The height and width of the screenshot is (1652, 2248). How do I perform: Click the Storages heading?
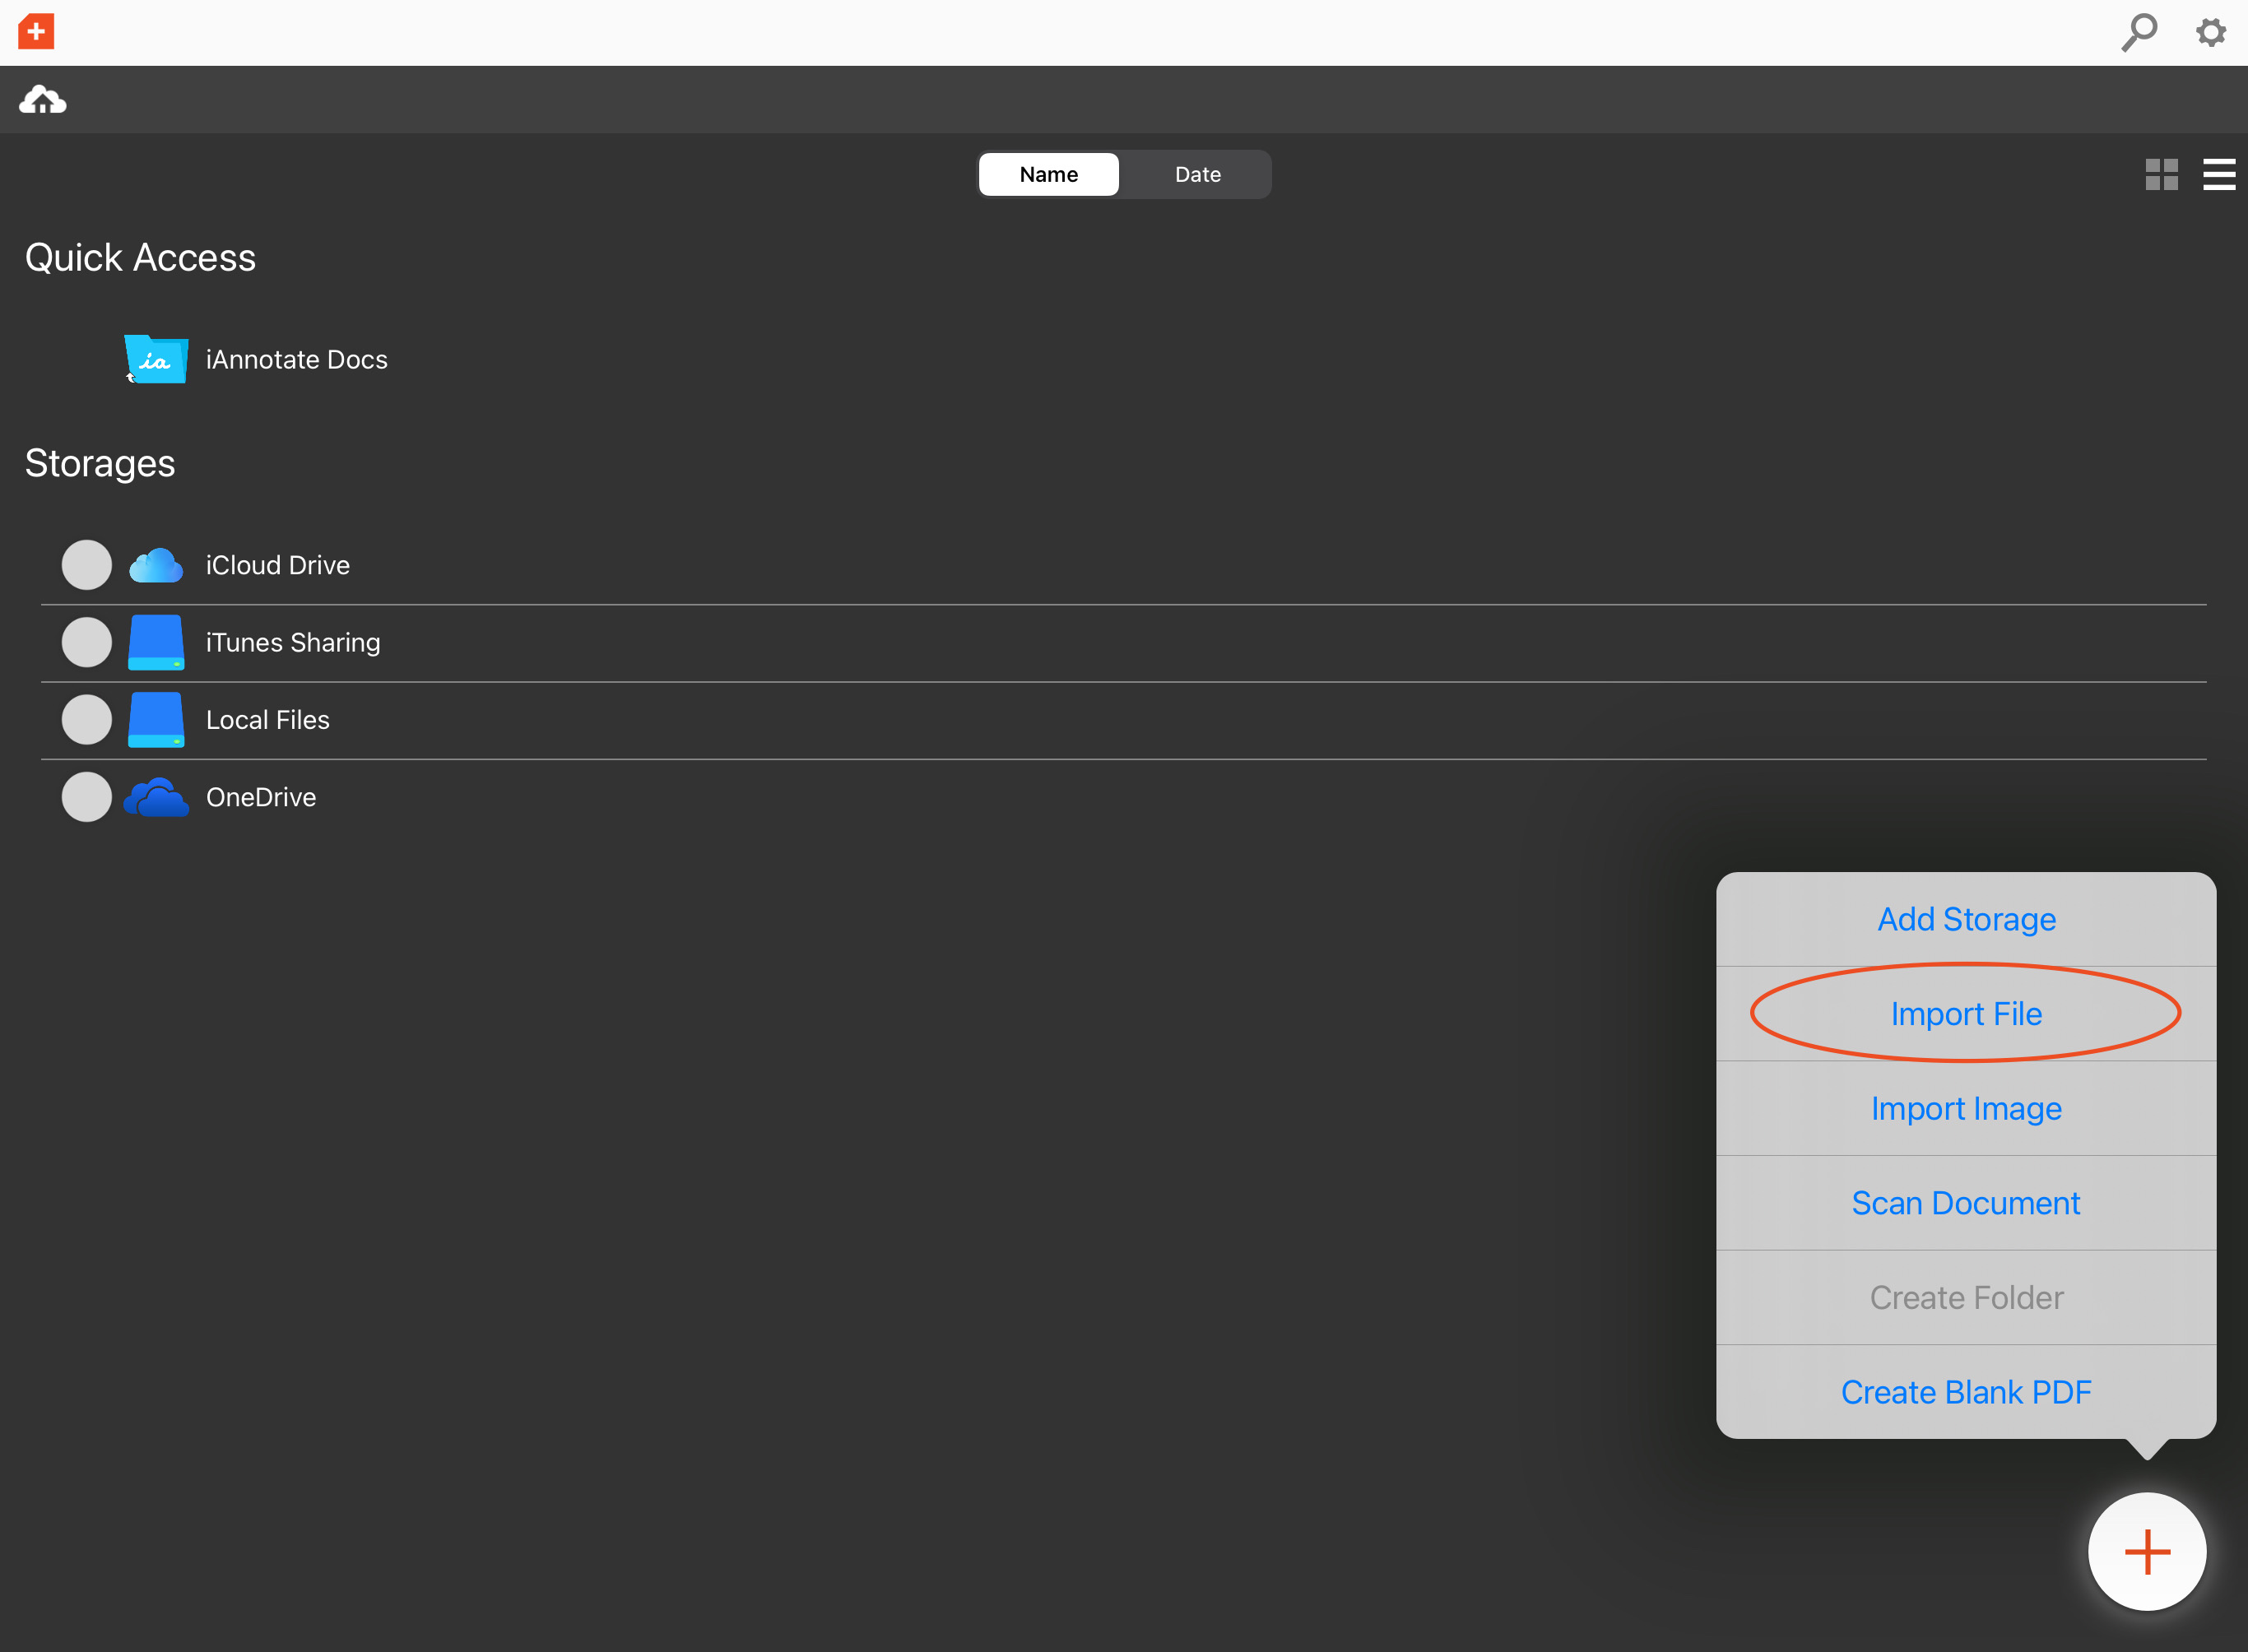coord(100,464)
